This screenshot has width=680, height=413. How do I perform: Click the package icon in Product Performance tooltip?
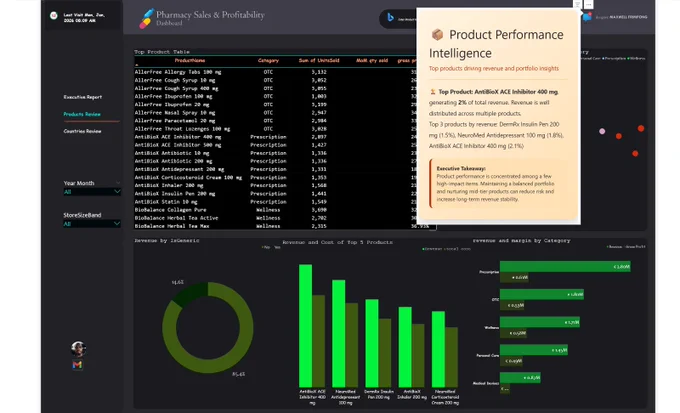437,34
